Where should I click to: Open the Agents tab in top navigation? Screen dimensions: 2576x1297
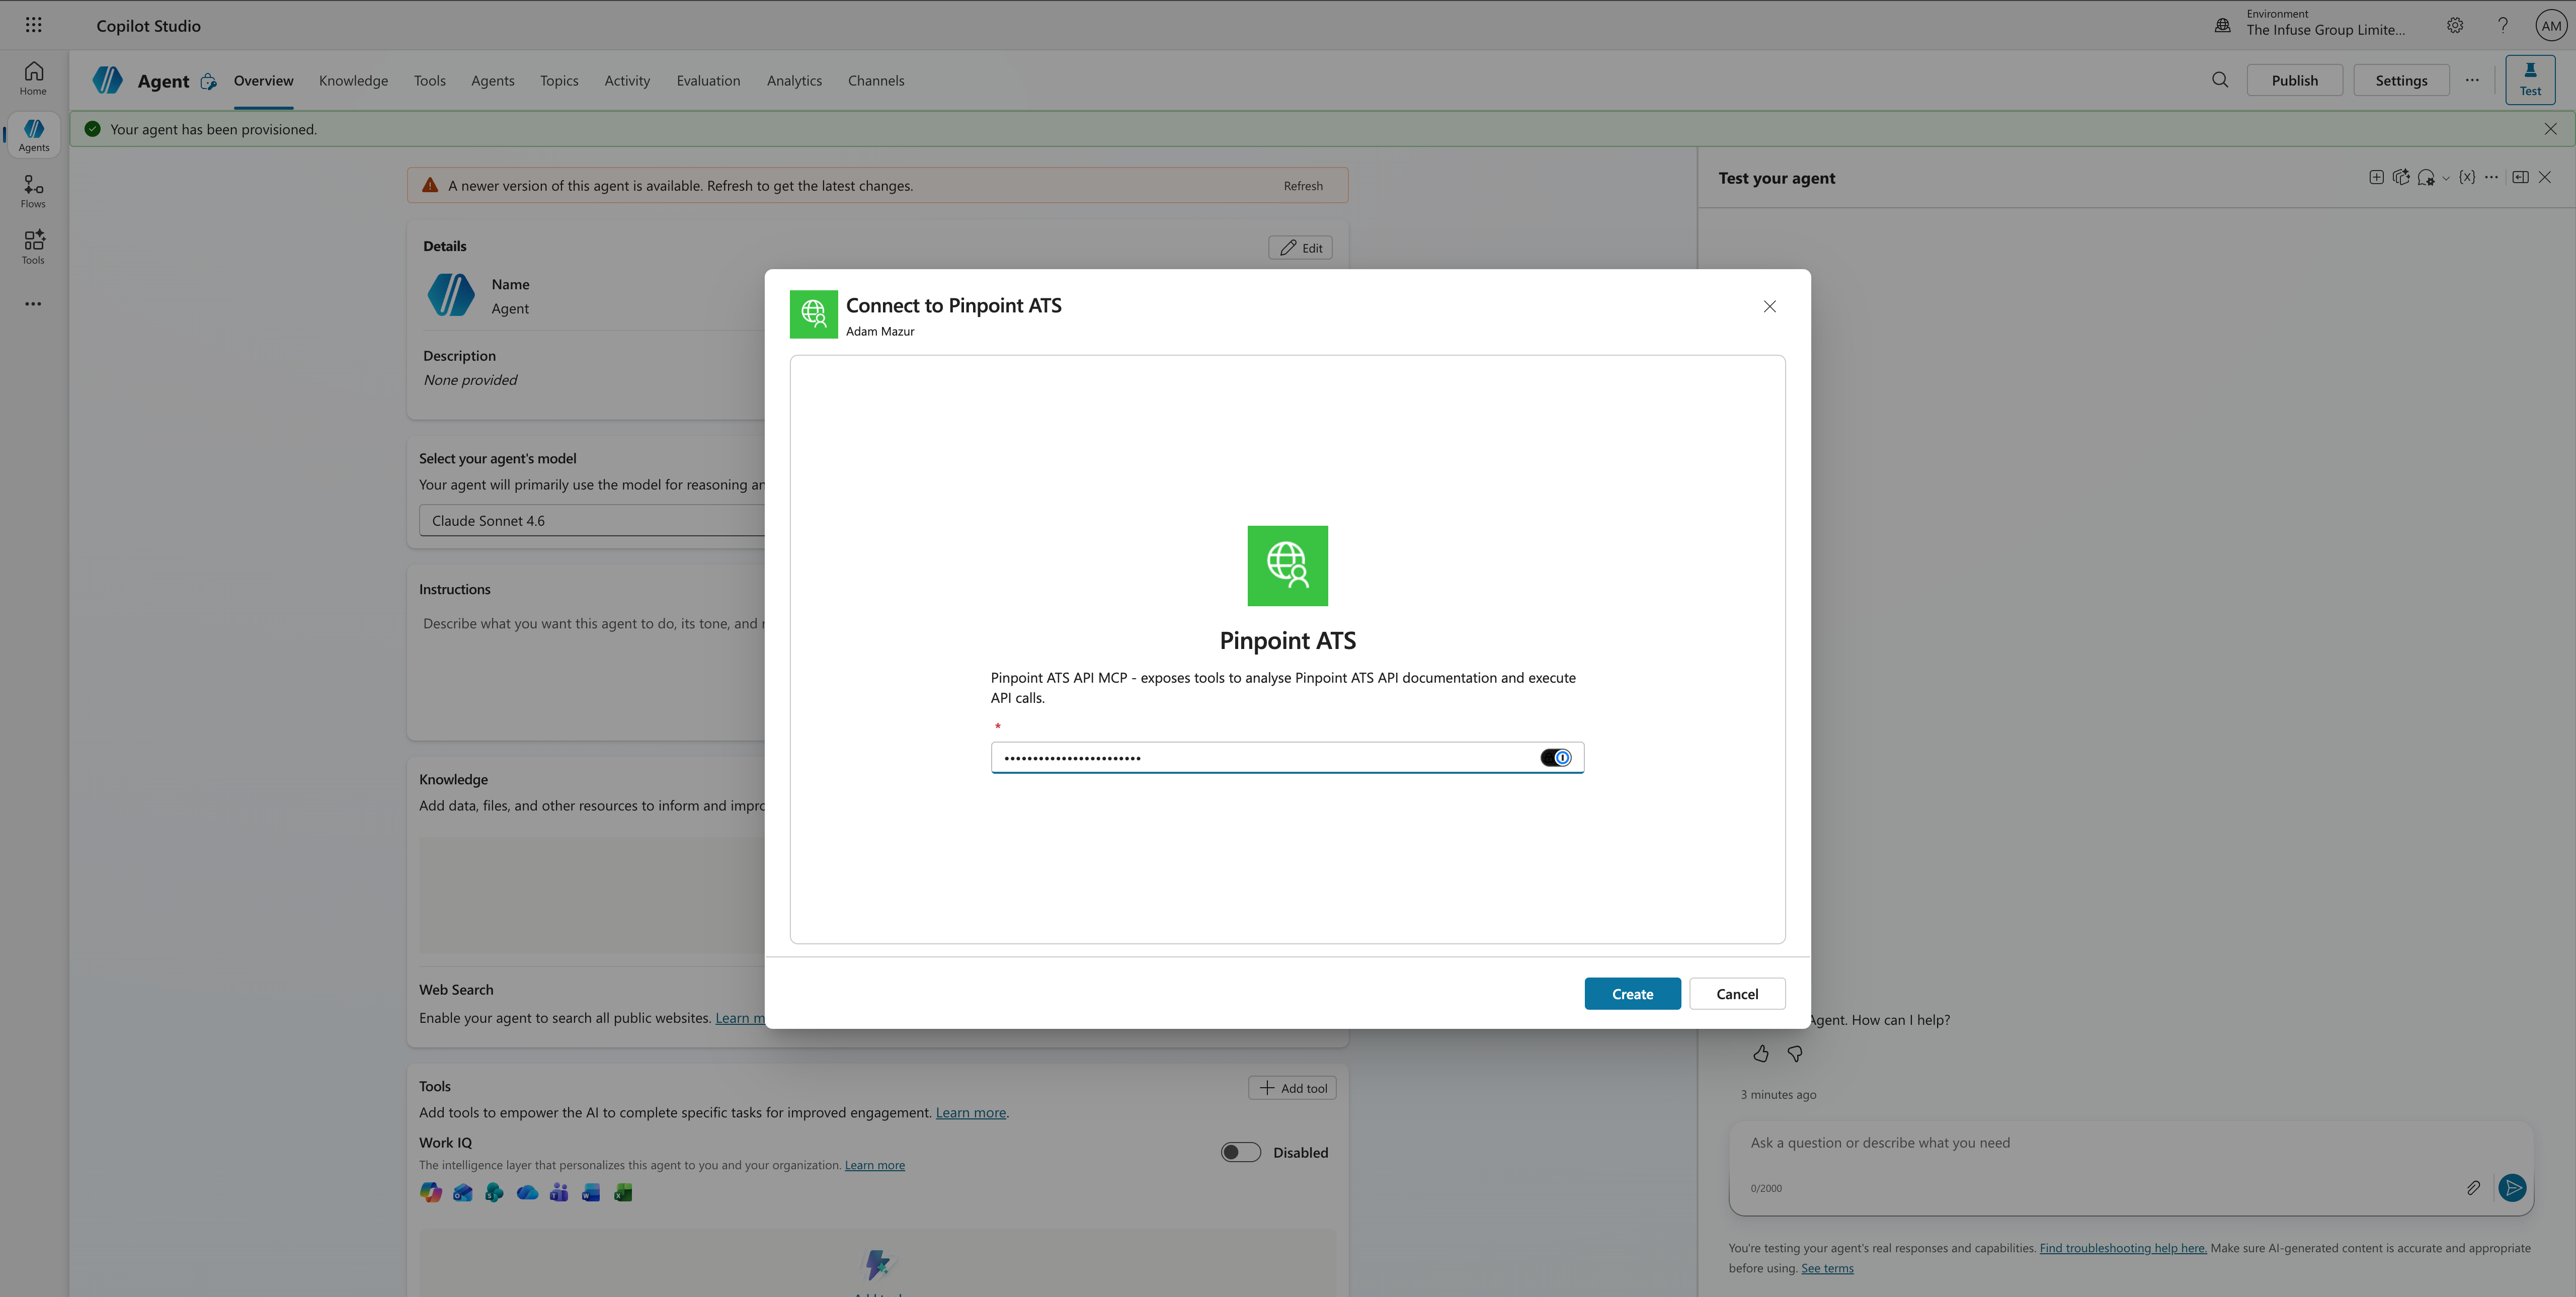pos(492,80)
